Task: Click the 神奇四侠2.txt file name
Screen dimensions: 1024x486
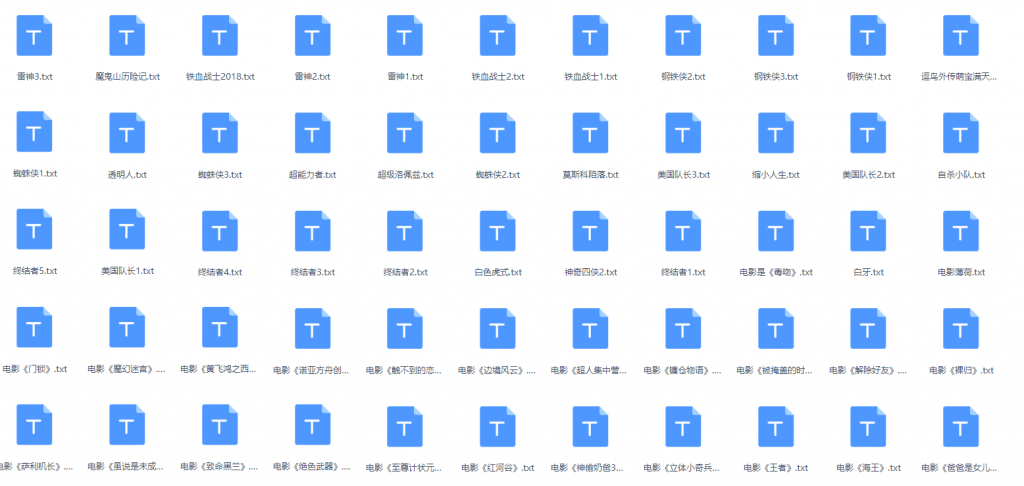Action: [x=590, y=272]
